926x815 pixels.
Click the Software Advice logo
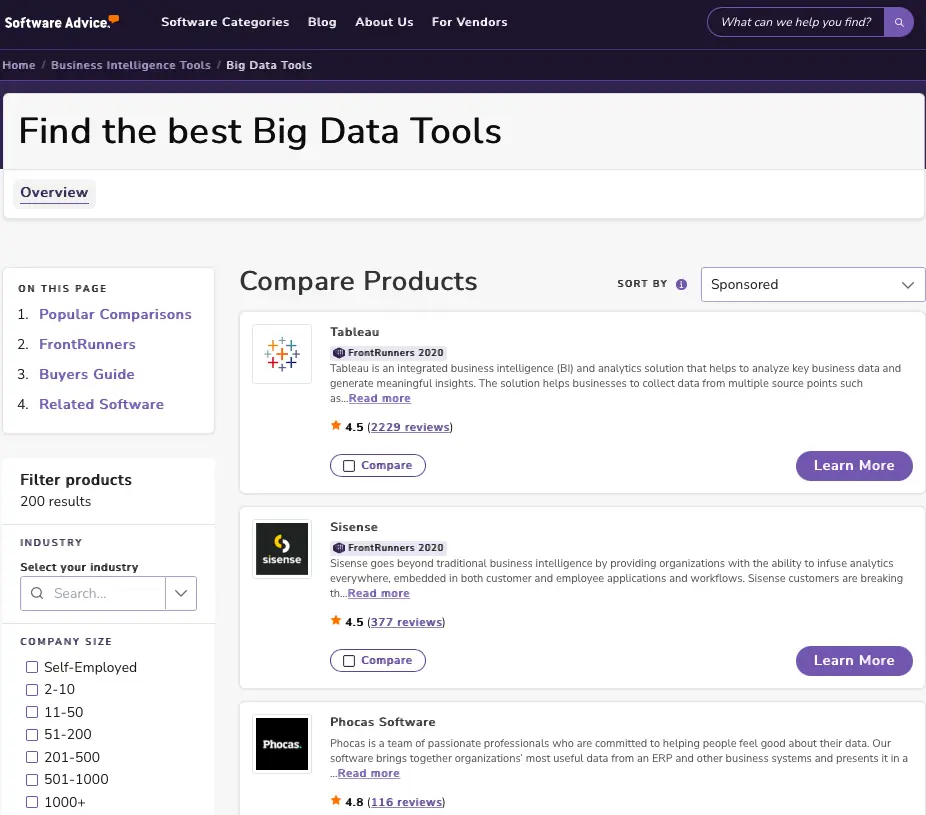[60, 22]
